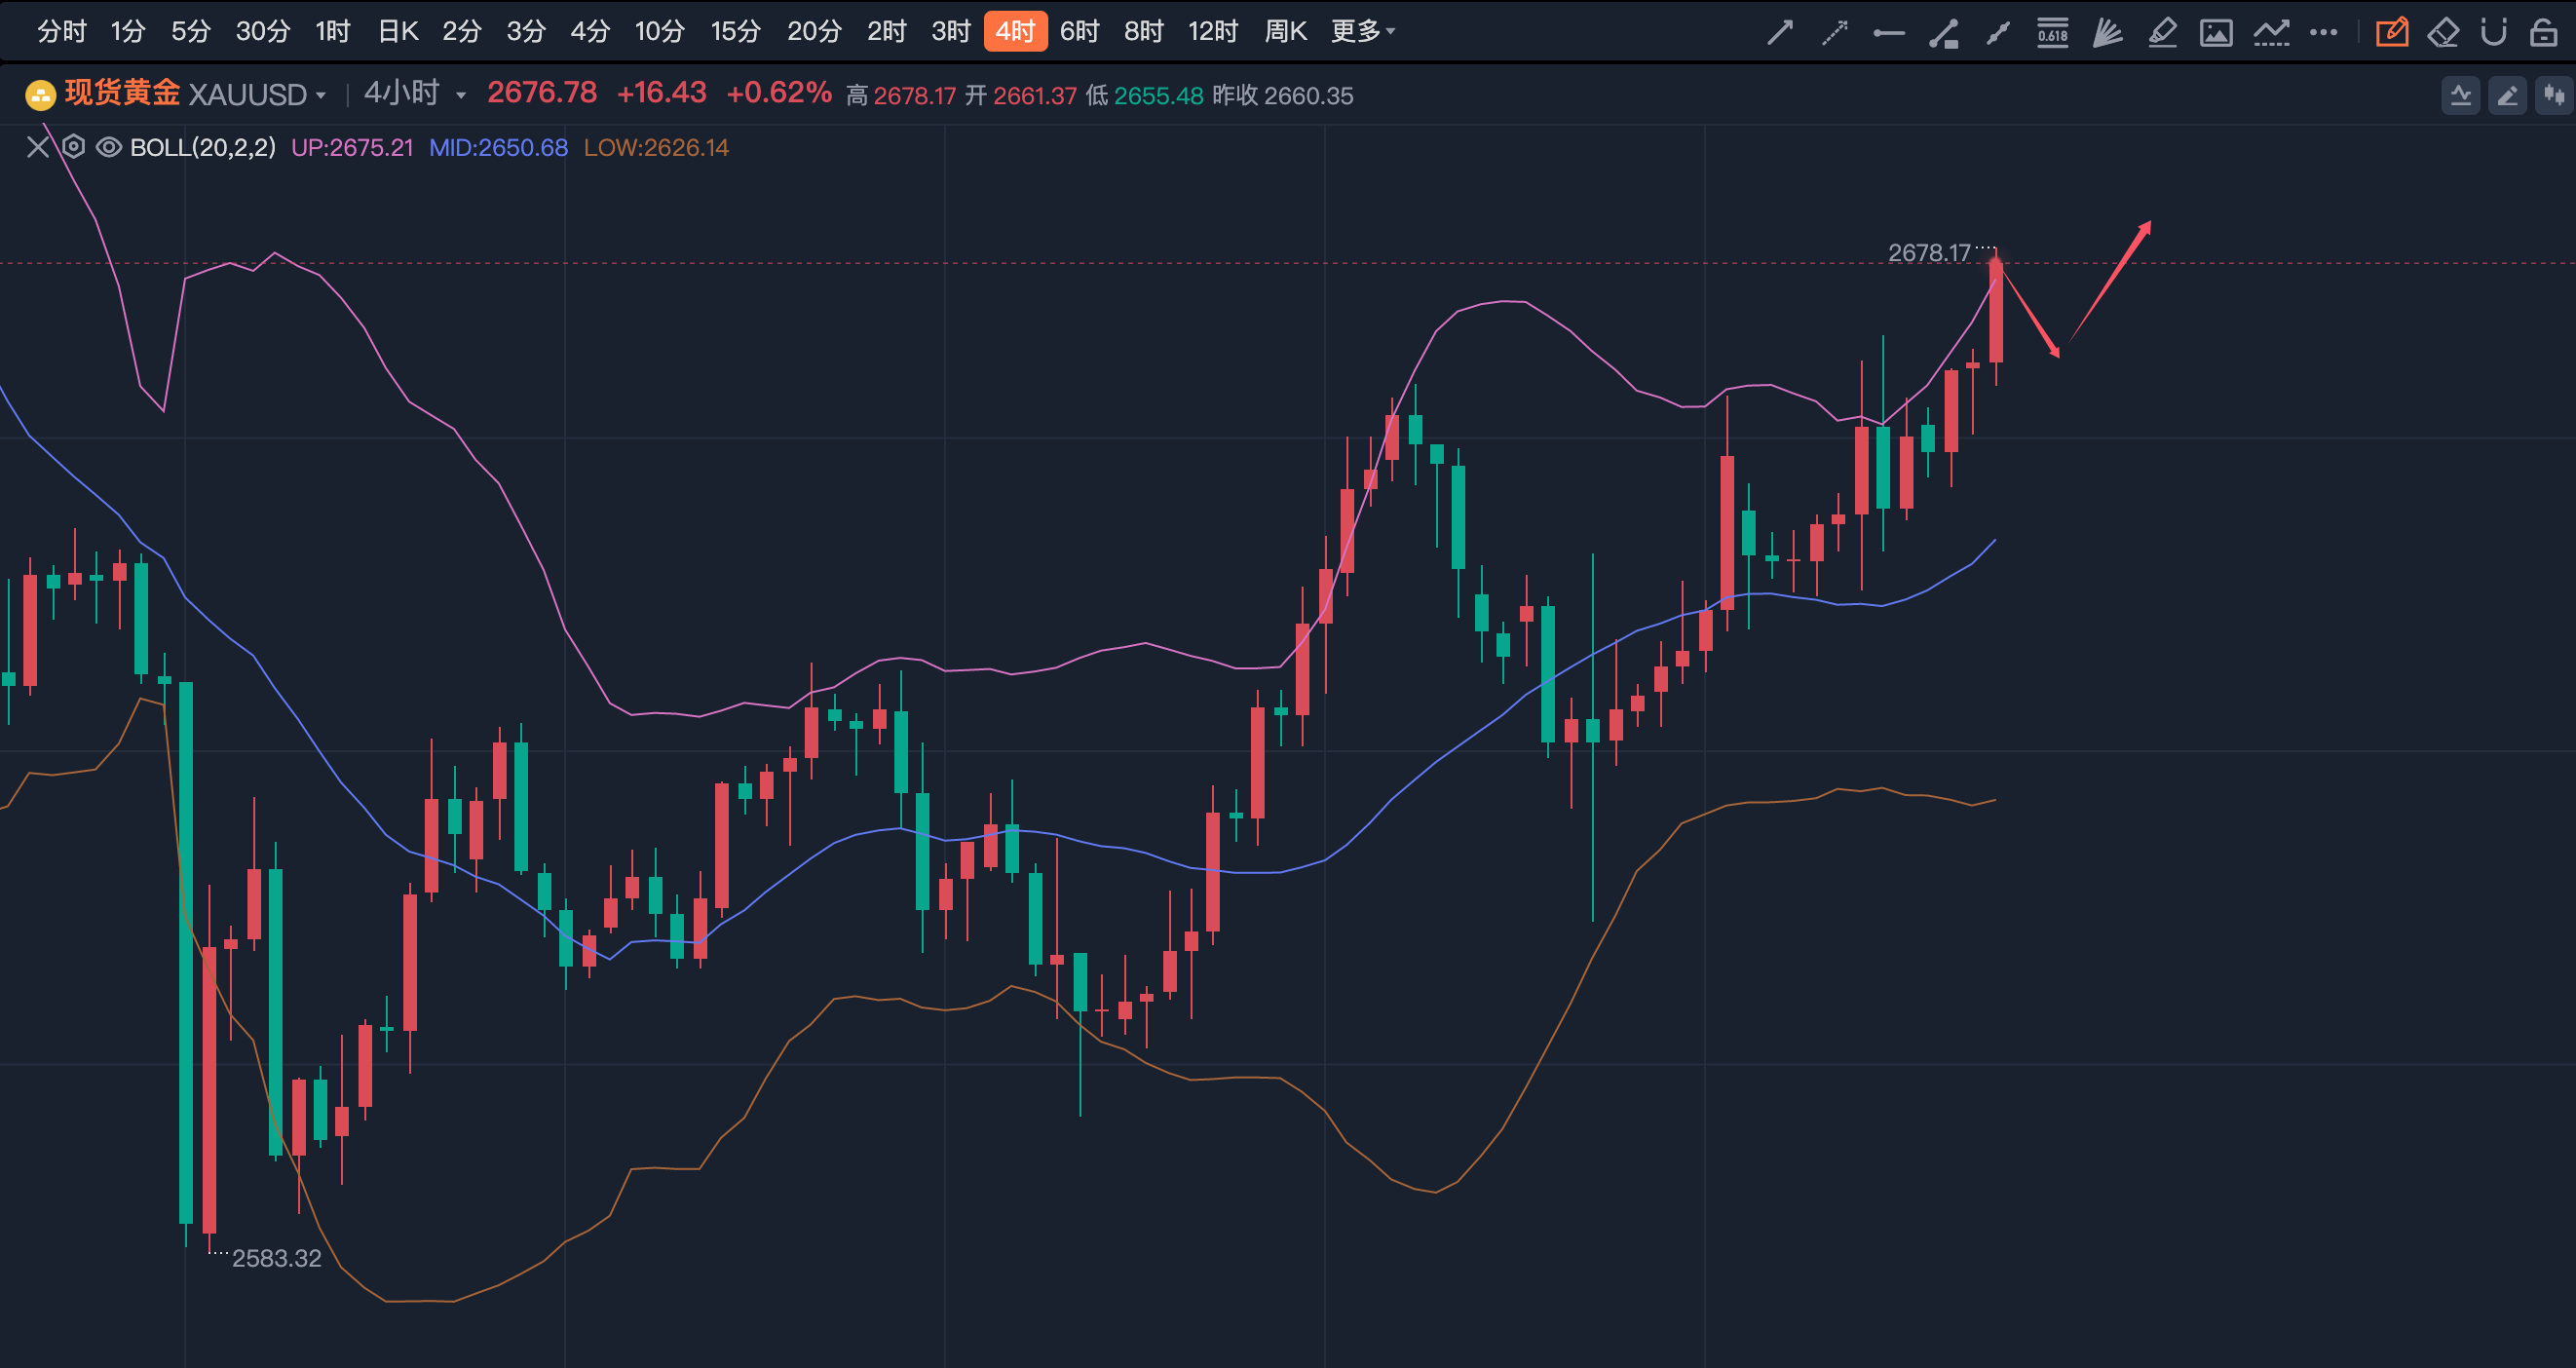Toggle the magnet snap mode
The image size is (2576, 1368).
point(2493,33)
